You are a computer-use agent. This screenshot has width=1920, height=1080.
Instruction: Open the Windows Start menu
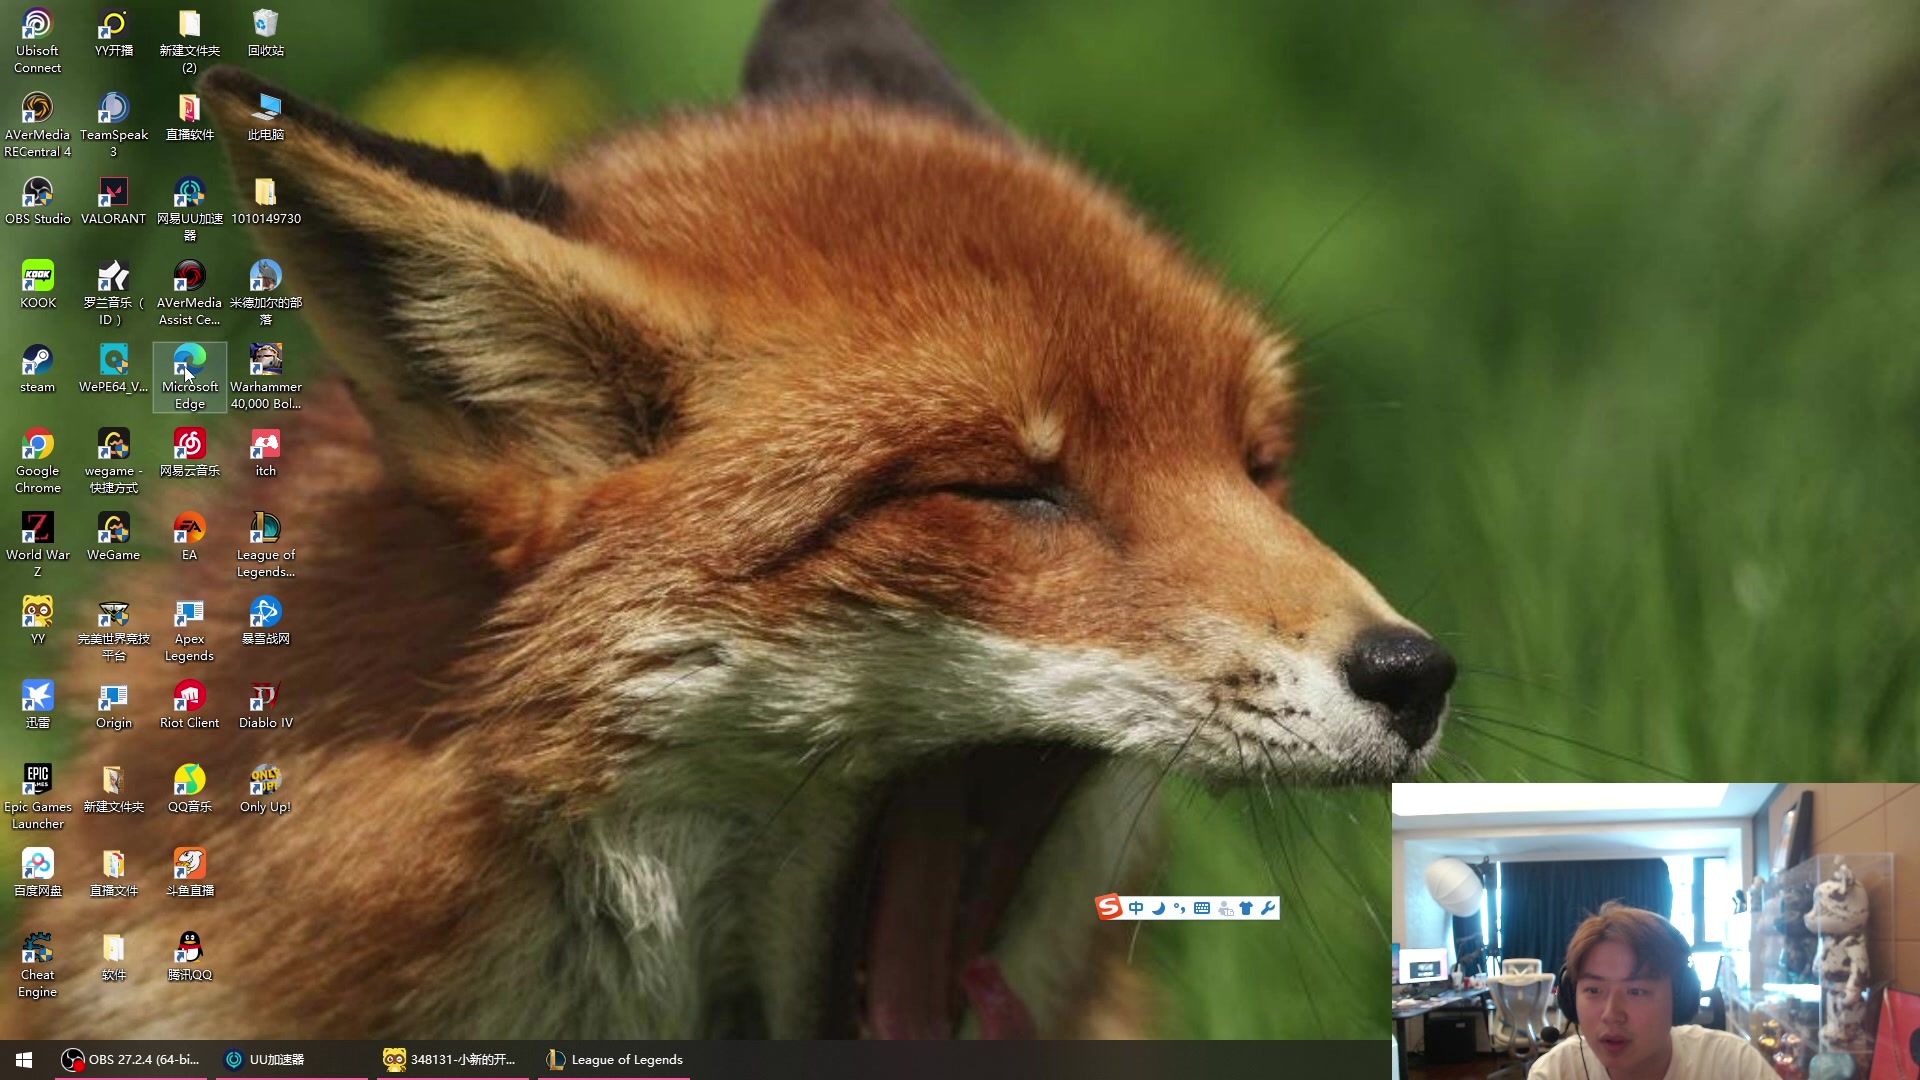24,1060
